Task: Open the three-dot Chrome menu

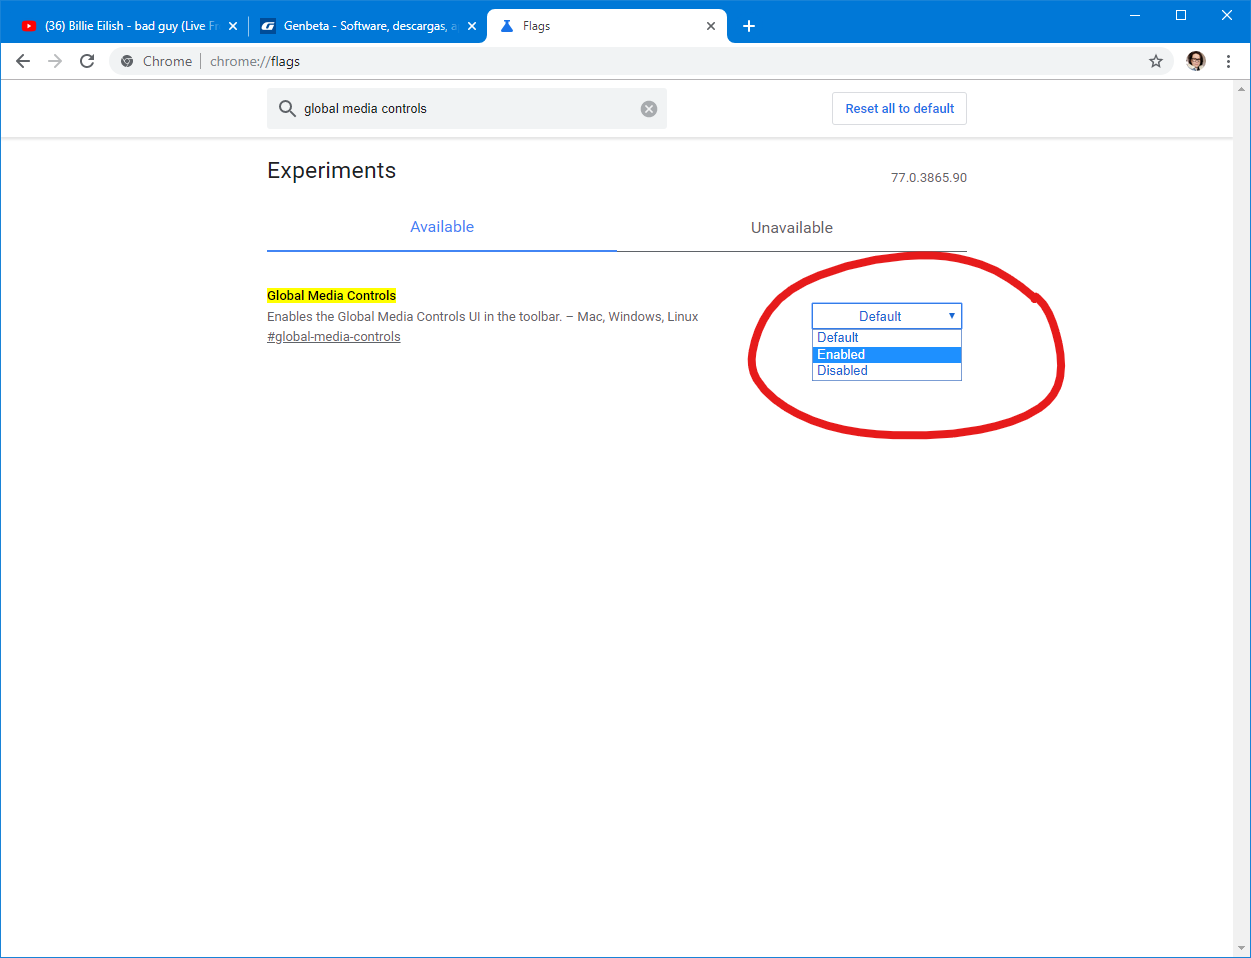Action: tap(1228, 61)
